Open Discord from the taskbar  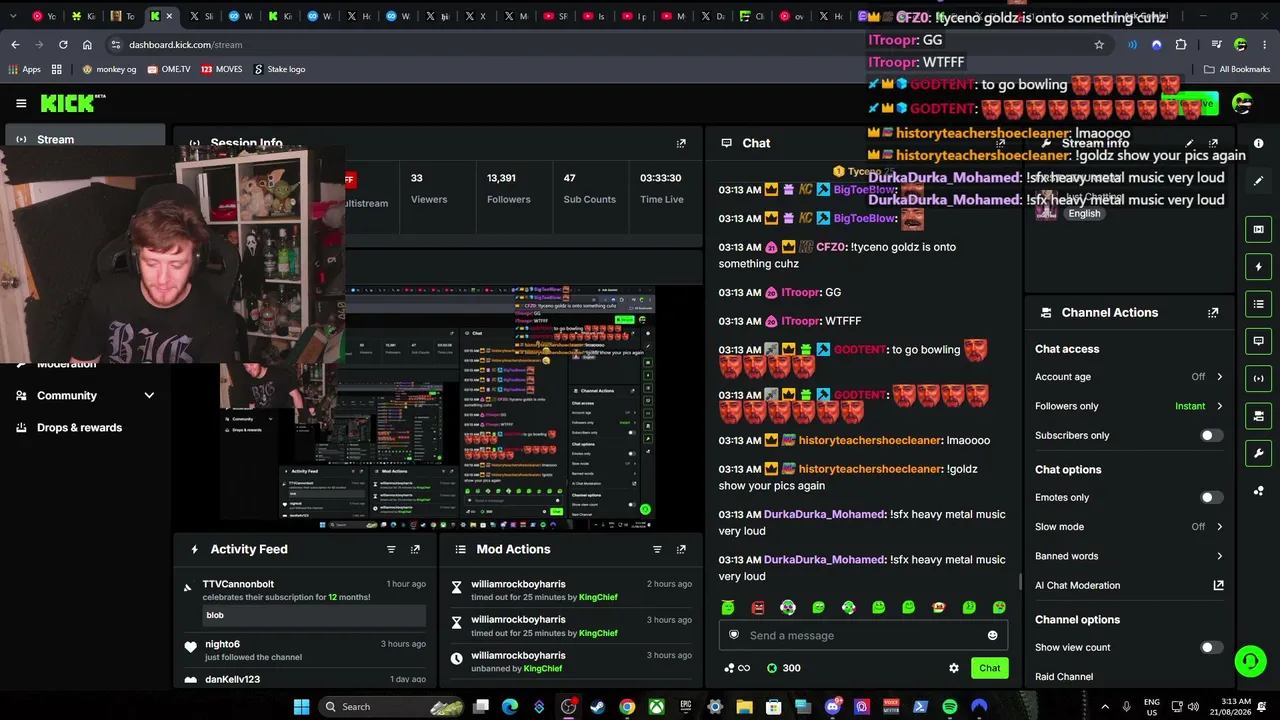tap(833, 707)
